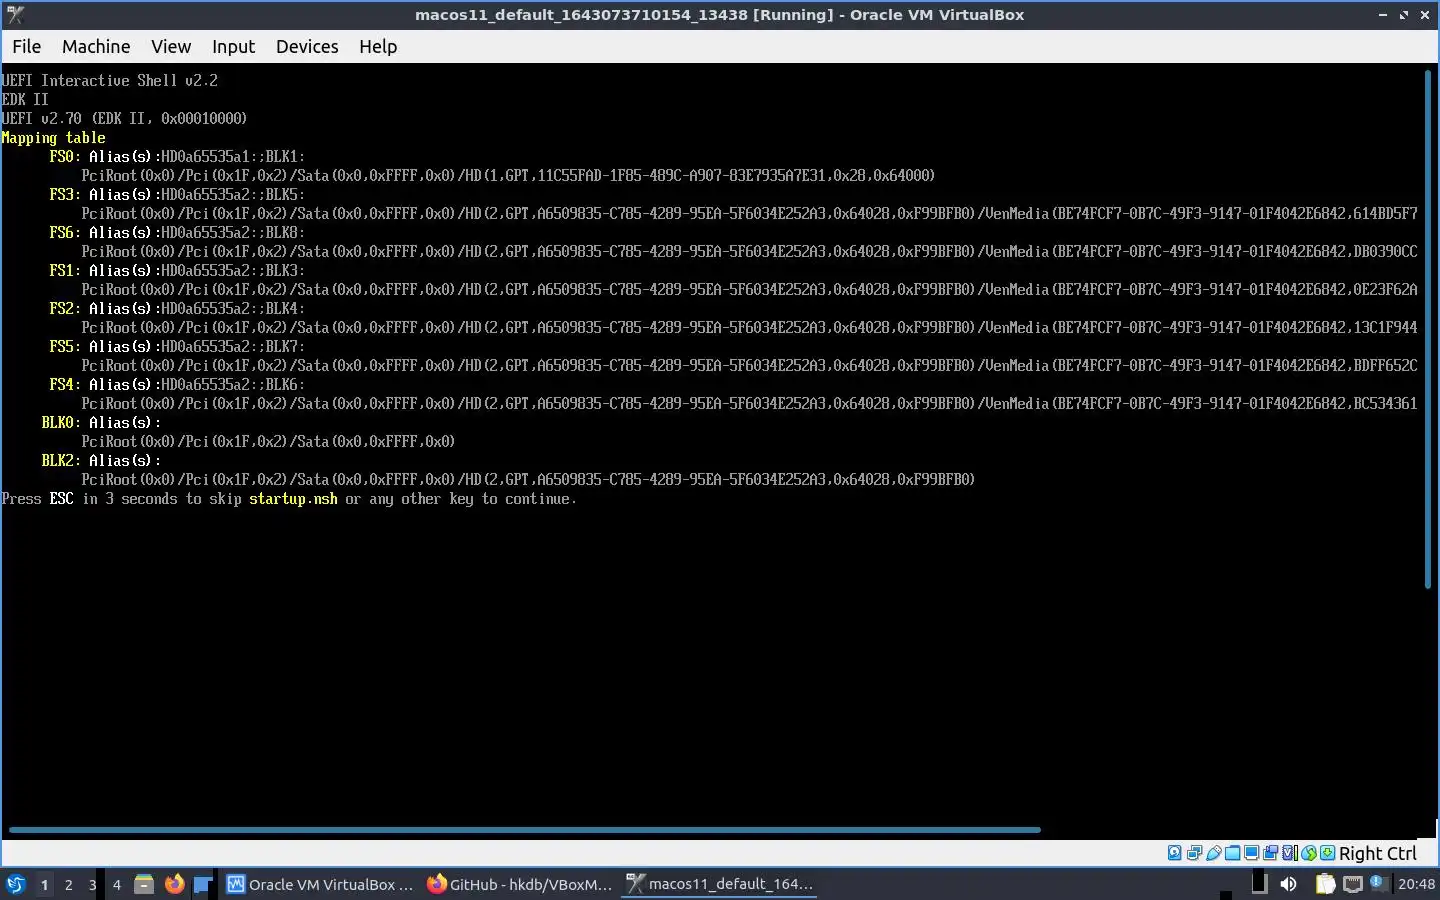Click the display status icon
1440x900 pixels.
click(x=1251, y=853)
